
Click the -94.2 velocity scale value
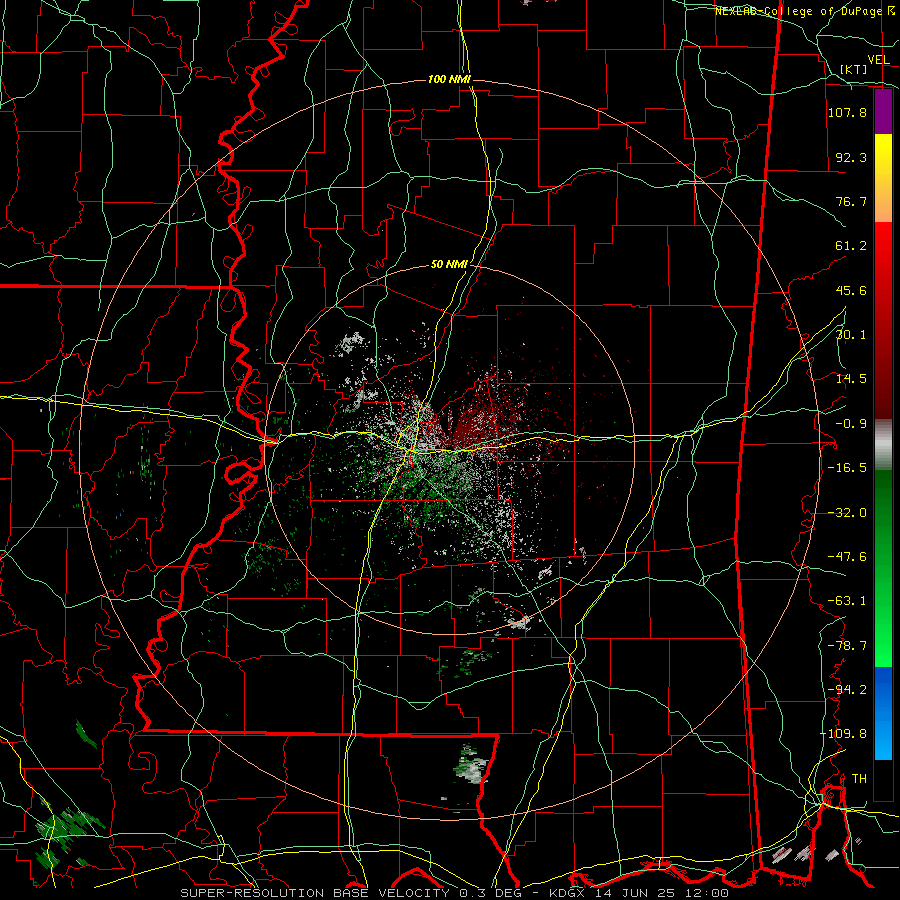[847, 690]
